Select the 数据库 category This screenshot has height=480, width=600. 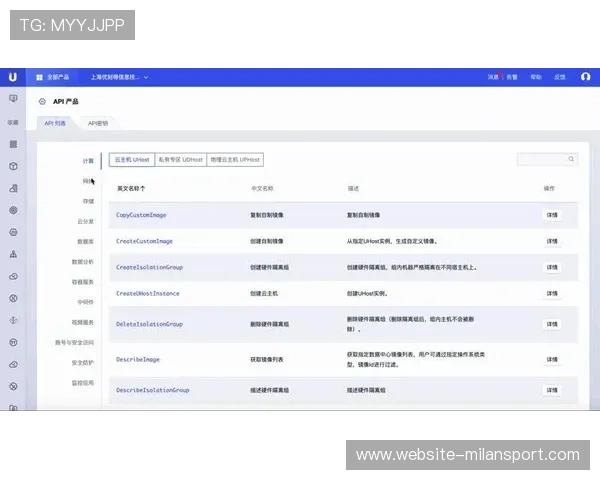(x=86, y=242)
